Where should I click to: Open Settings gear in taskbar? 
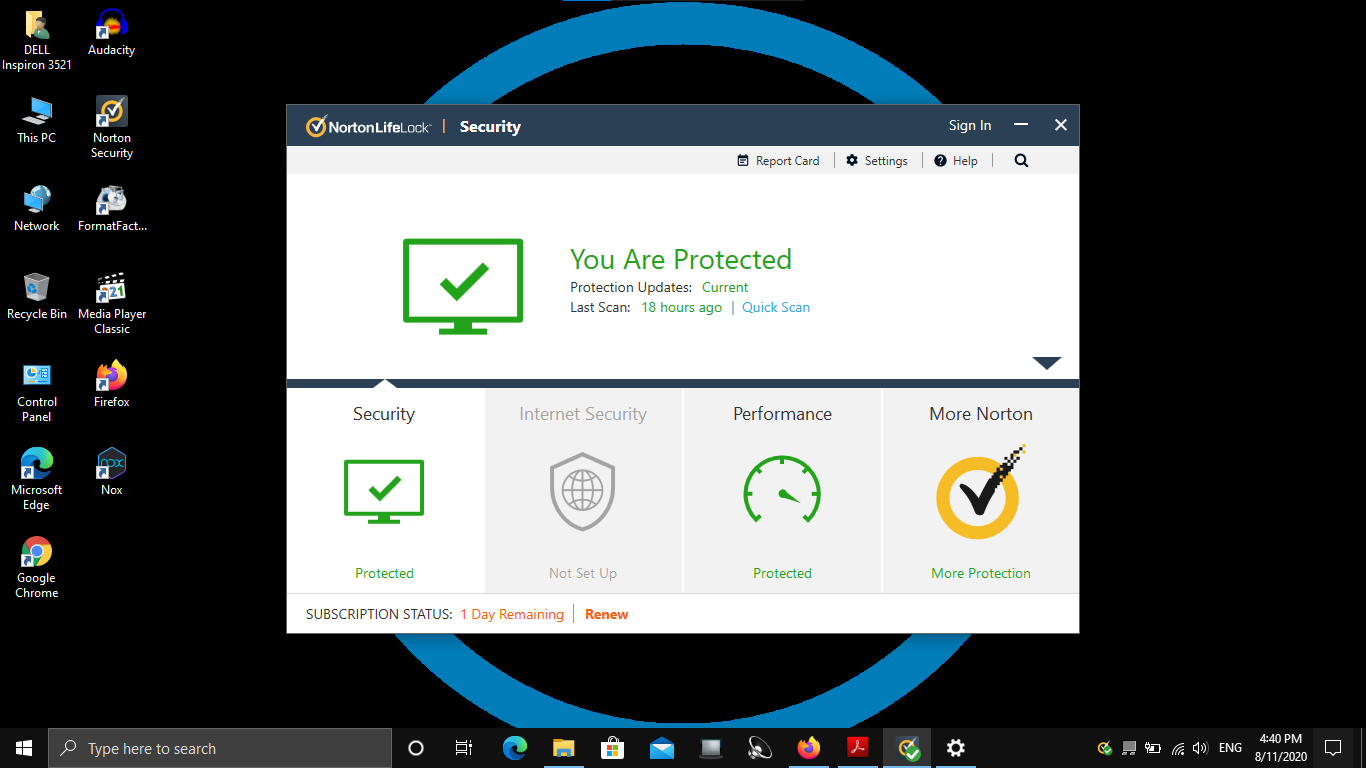coord(956,748)
